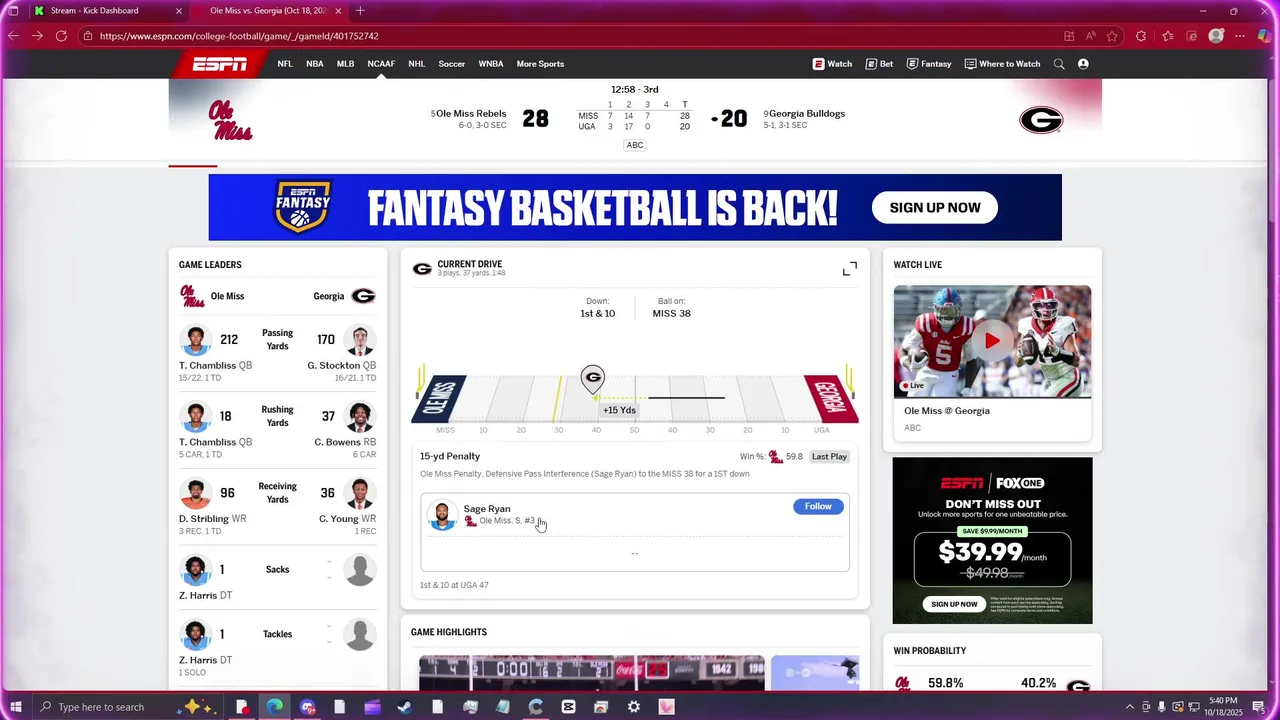Click Bet in ESPN header

click(879, 64)
